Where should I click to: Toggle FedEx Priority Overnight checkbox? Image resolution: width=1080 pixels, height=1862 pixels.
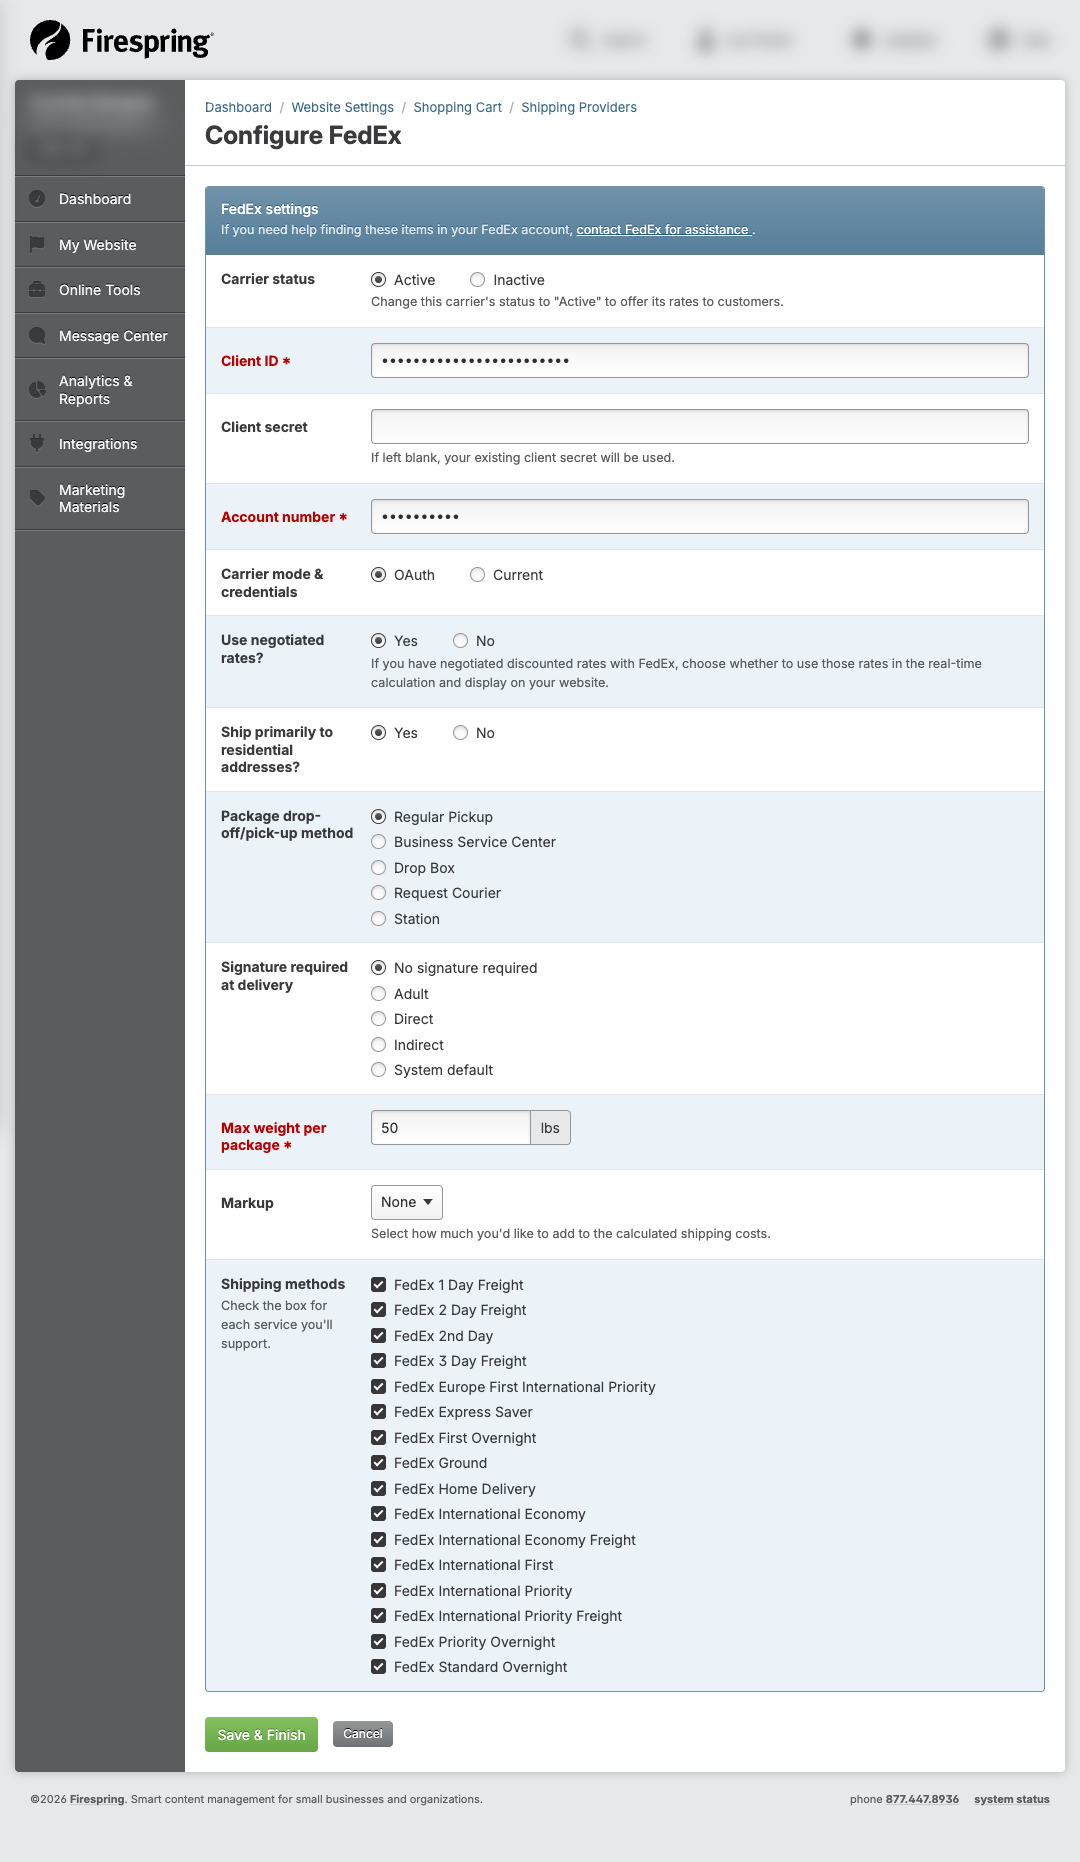(378, 1642)
